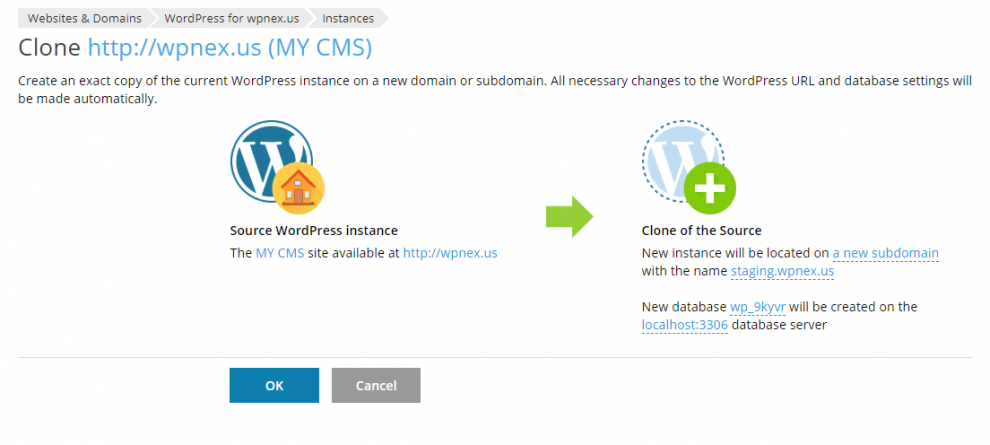The image size is (990, 445).
Task: Open the http://wpnex.us (MY CMS) title link
Action: [x=229, y=48]
